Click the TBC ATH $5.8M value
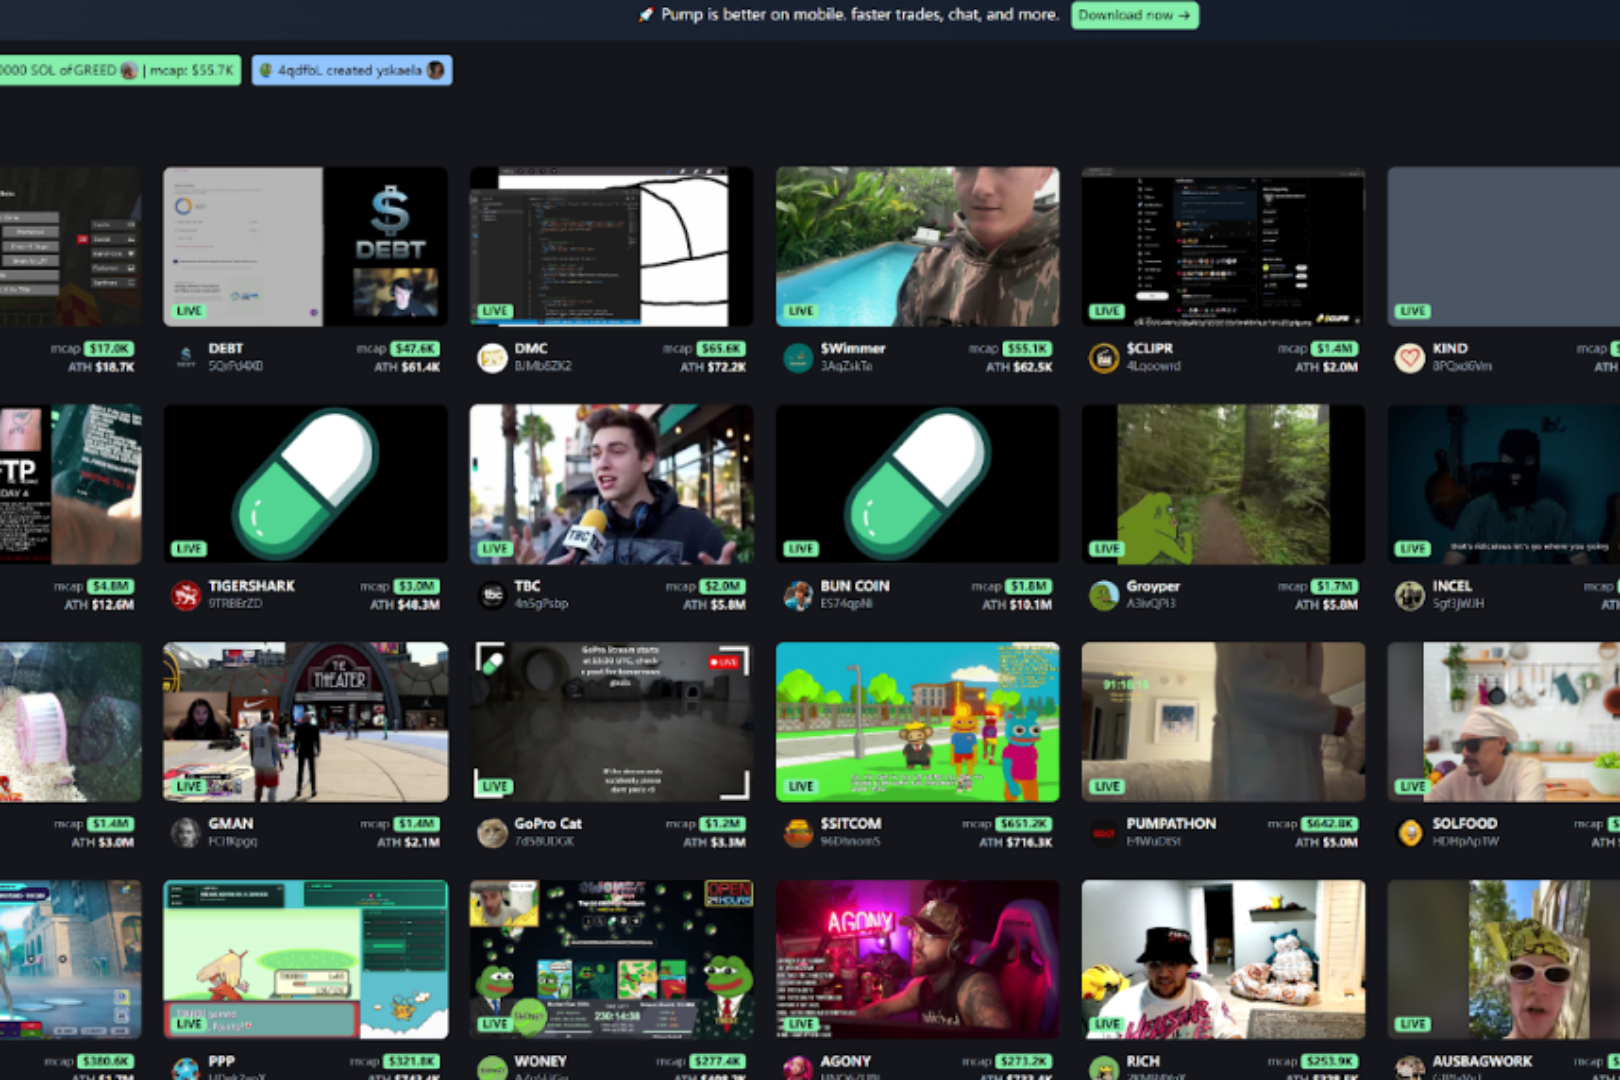1620x1080 pixels. coord(714,605)
